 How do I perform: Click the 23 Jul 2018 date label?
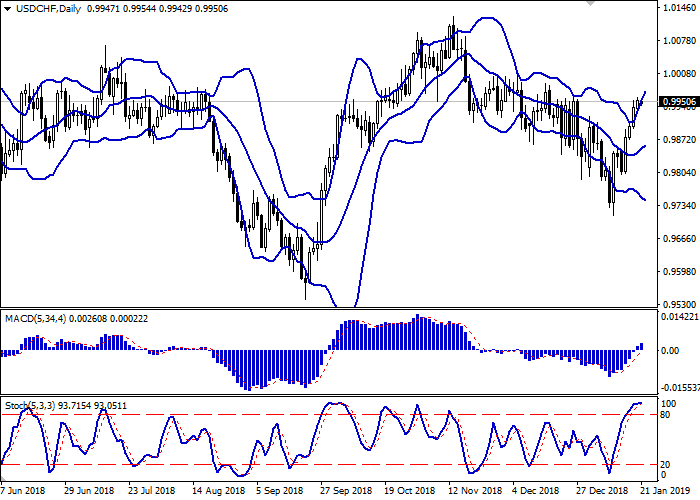tap(152, 491)
